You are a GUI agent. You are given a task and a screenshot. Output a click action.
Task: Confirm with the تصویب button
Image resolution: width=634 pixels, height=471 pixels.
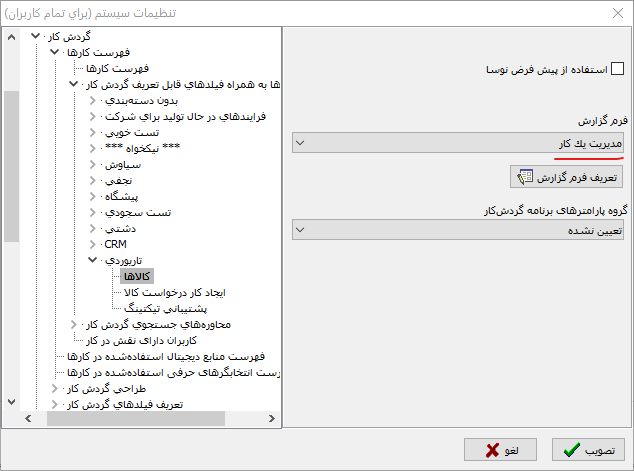tap(588, 449)
